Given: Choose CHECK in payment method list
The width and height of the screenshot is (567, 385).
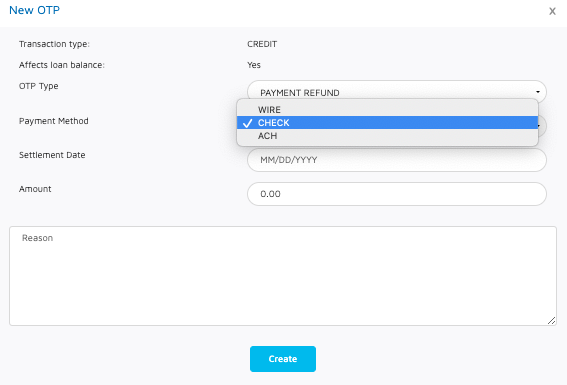Looking at the screenshot, I should [x=387, y=123].
